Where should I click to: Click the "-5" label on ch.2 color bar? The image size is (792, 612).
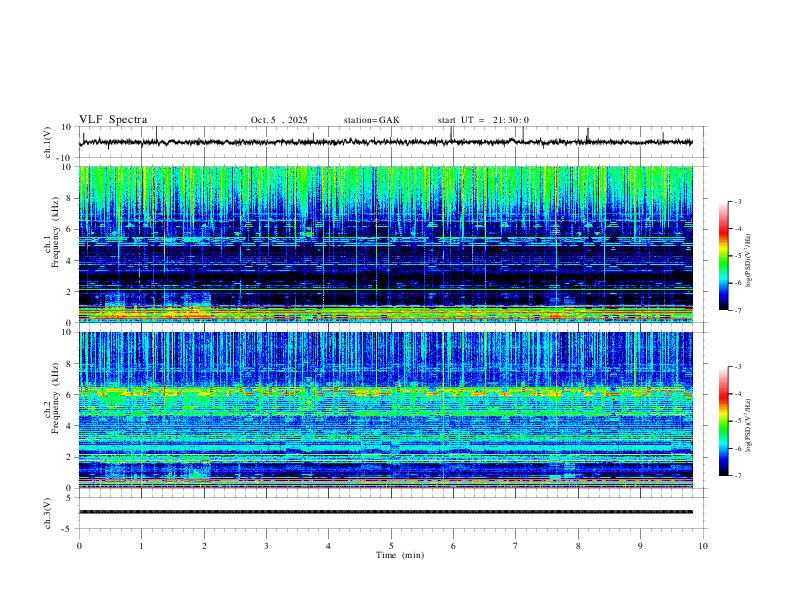coord(737,421)
